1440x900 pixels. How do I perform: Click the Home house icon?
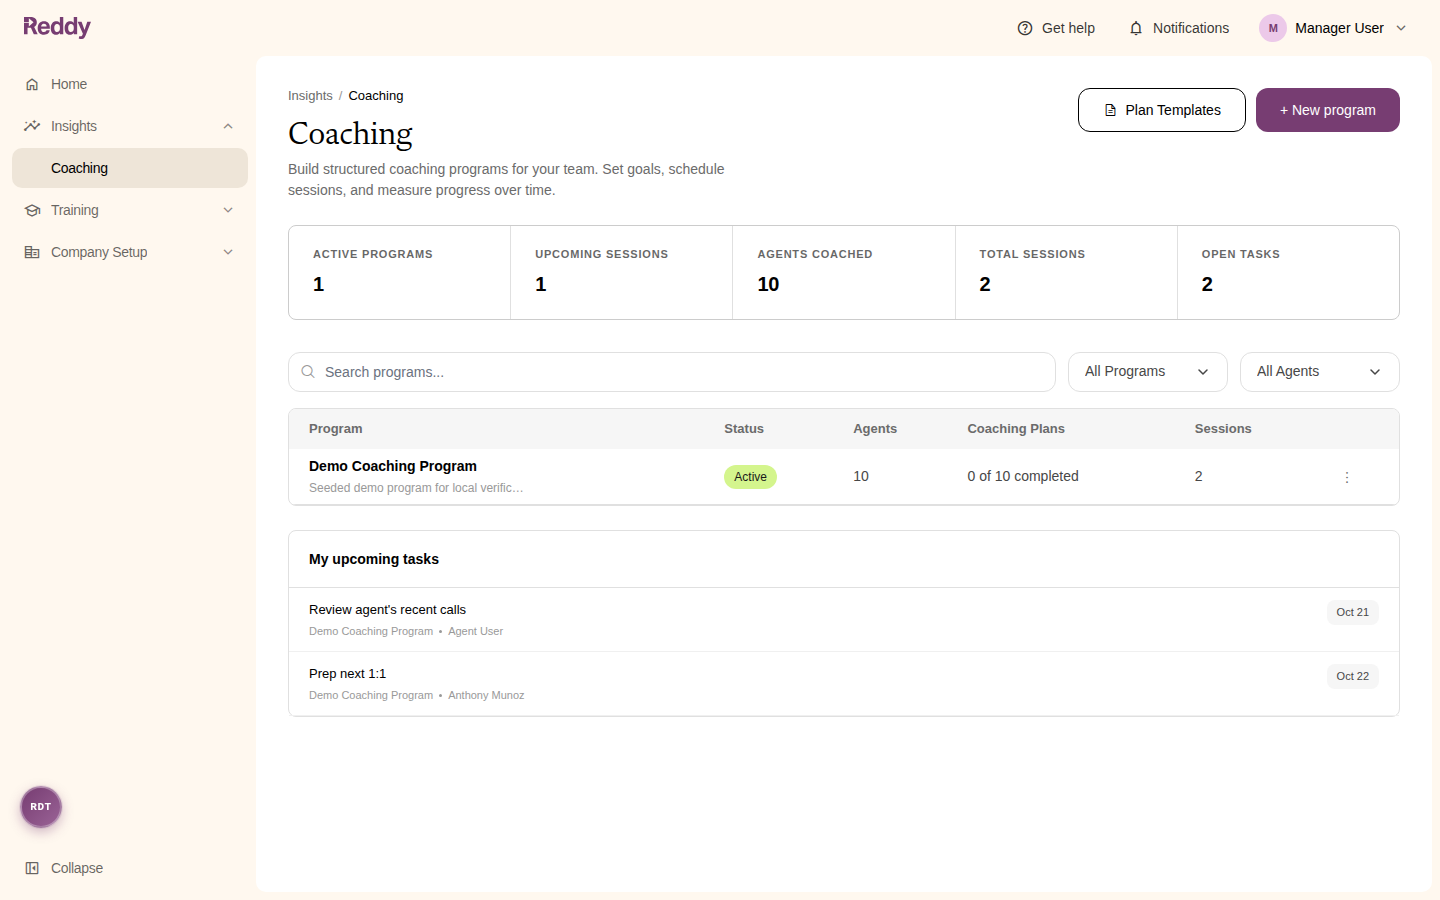coord(32,84)
